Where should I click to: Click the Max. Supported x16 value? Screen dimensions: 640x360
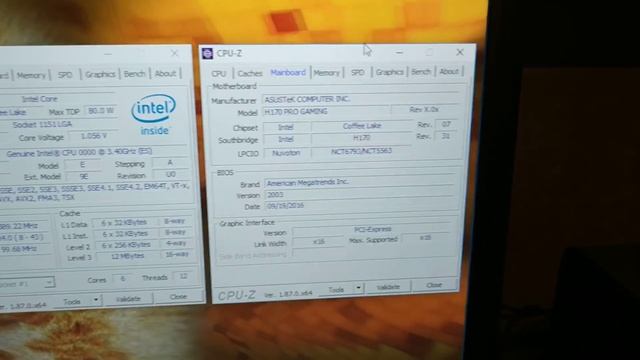pyautogui.click(x=425, y=238)
